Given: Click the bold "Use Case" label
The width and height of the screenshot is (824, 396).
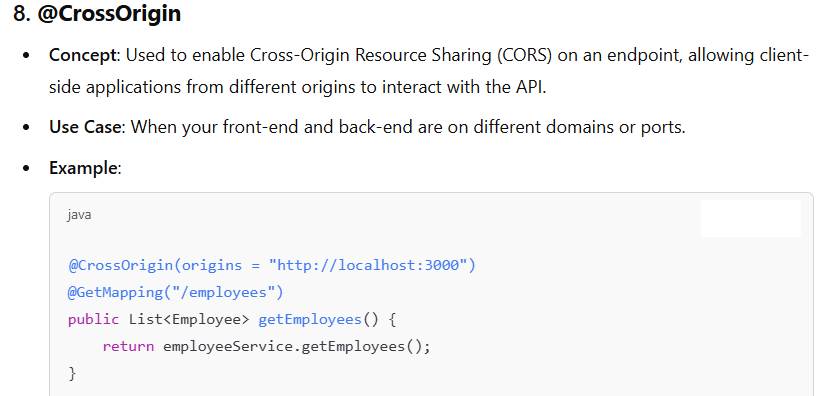Looking at the screenshot, I should [x=85, y=127].
